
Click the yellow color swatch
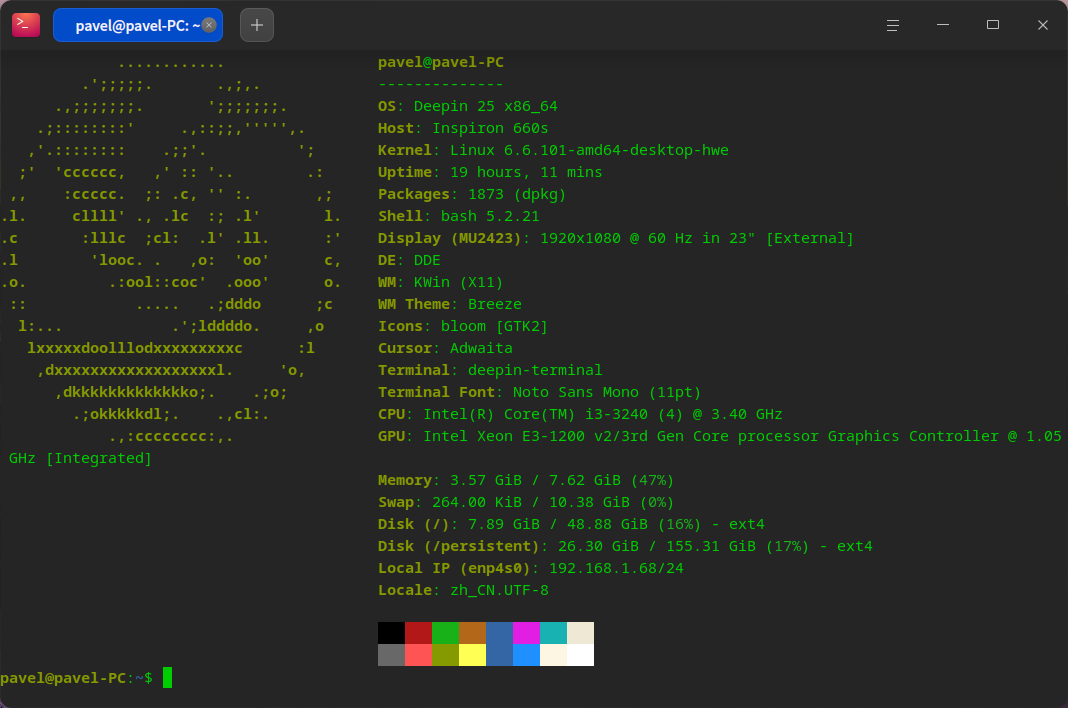coord(473,655)
